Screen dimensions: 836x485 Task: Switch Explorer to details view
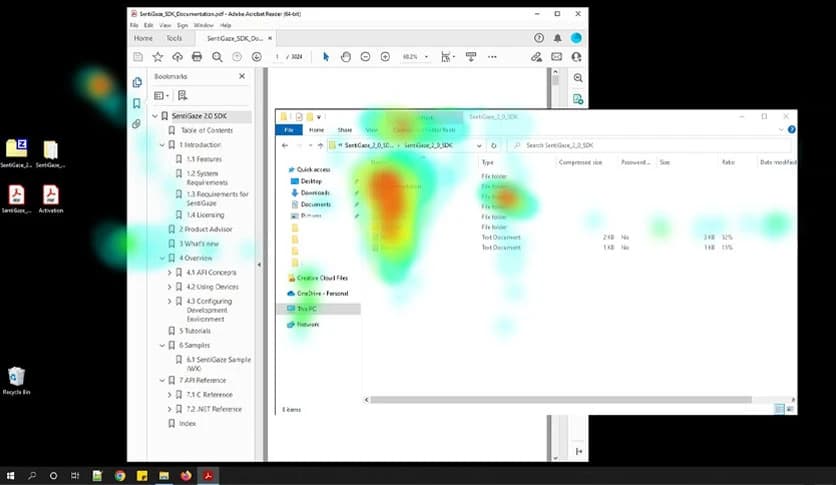779,409
